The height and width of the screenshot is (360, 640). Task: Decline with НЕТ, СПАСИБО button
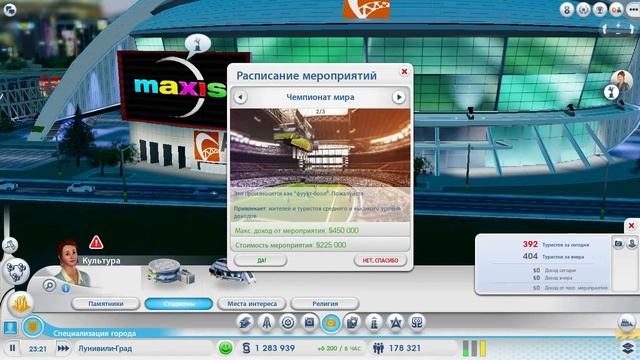pos(380,260)
